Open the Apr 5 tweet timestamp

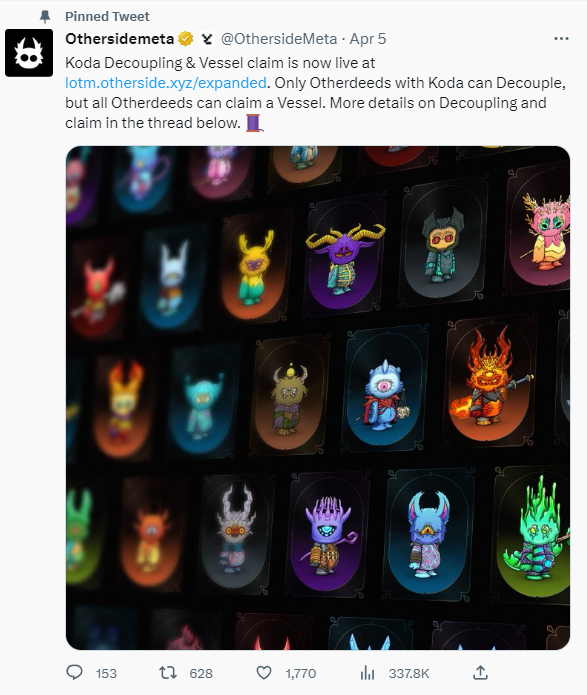(368, 39)
